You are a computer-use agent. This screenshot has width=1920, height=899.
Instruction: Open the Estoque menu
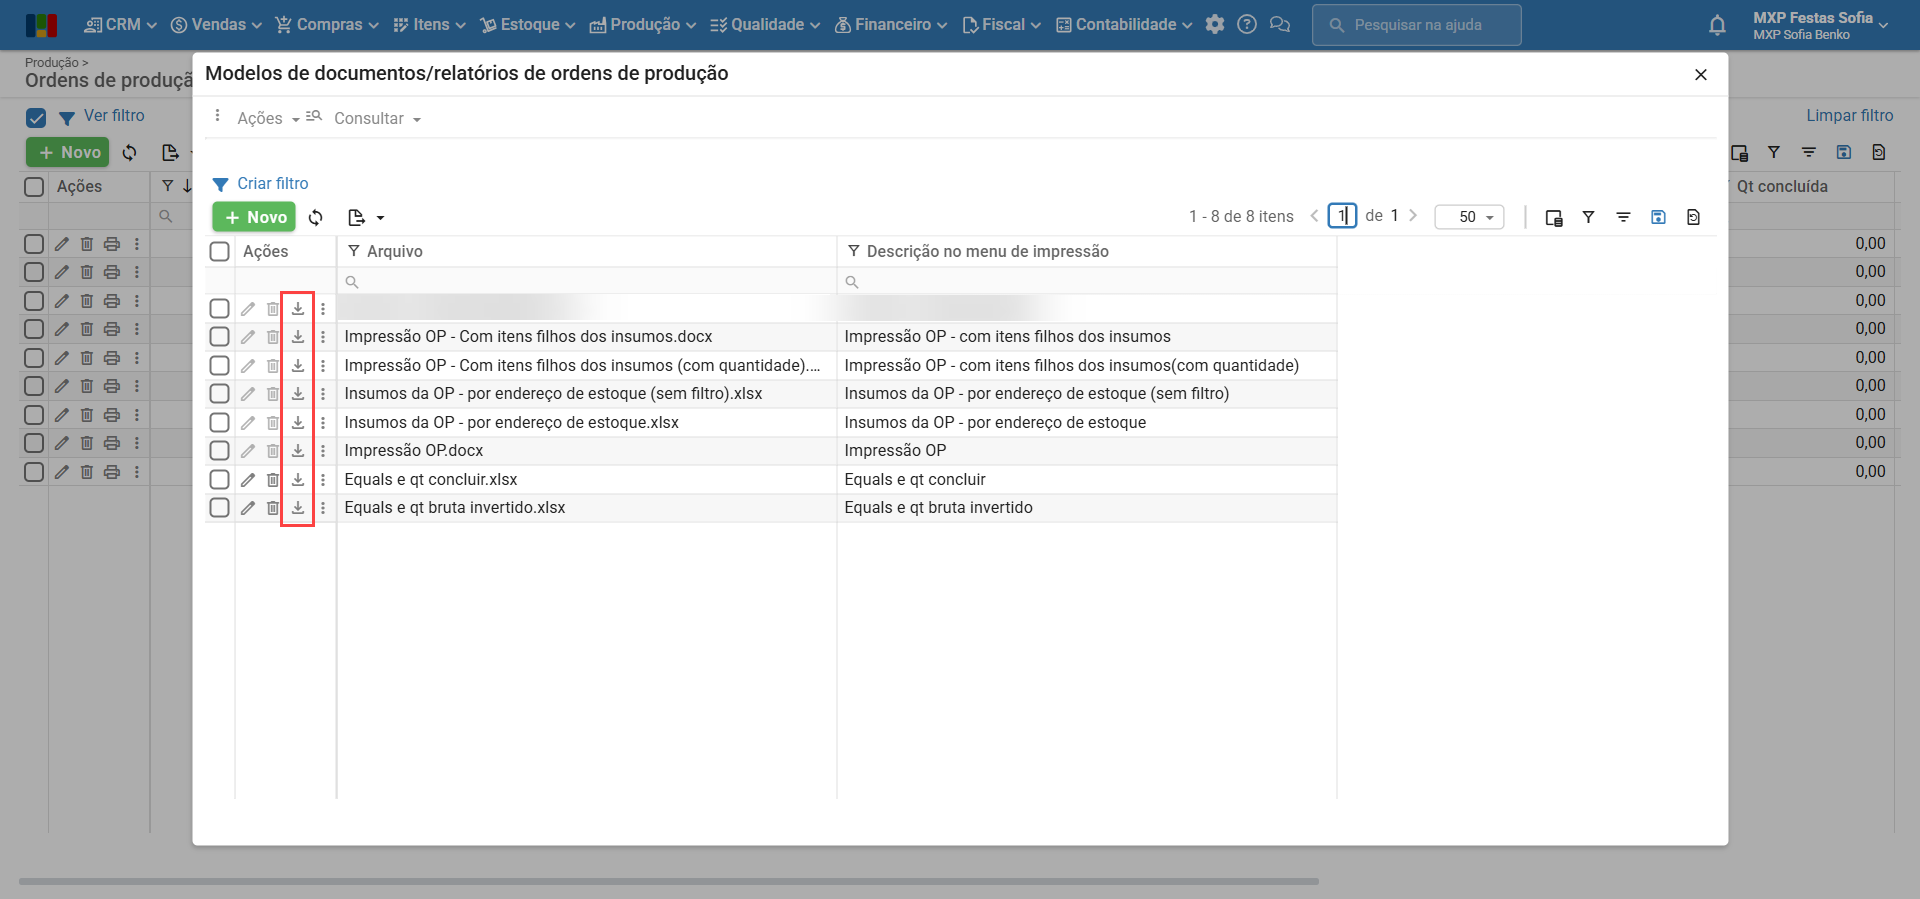[528, 25]
